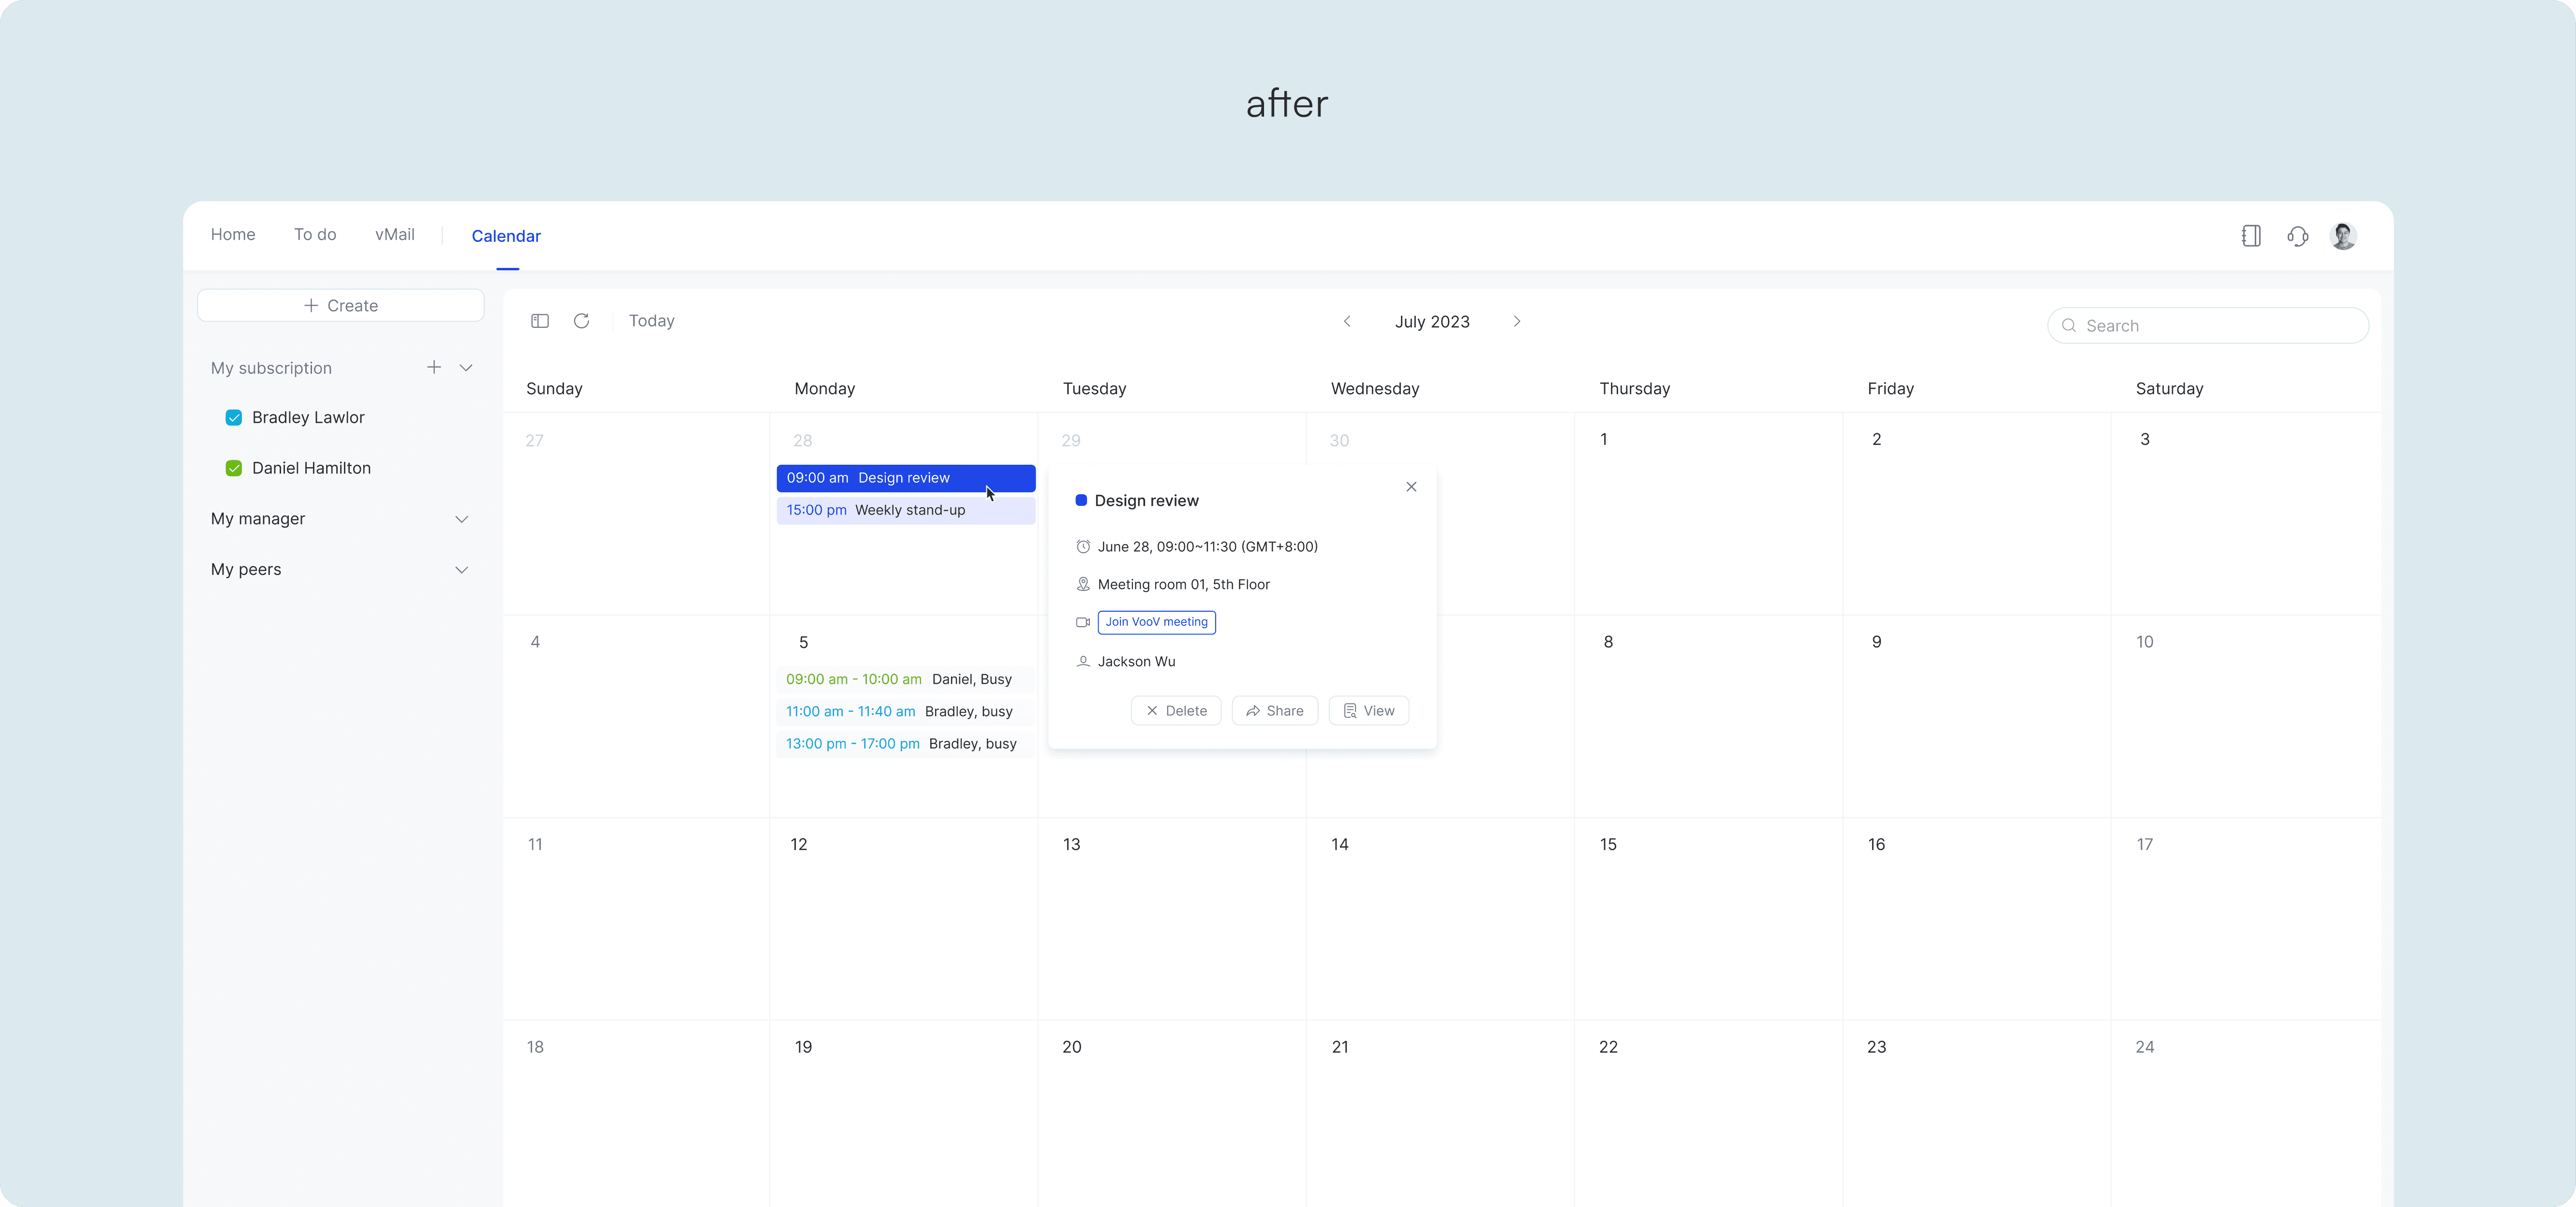Click the blue Design review color dot

tap(1081, 500)
